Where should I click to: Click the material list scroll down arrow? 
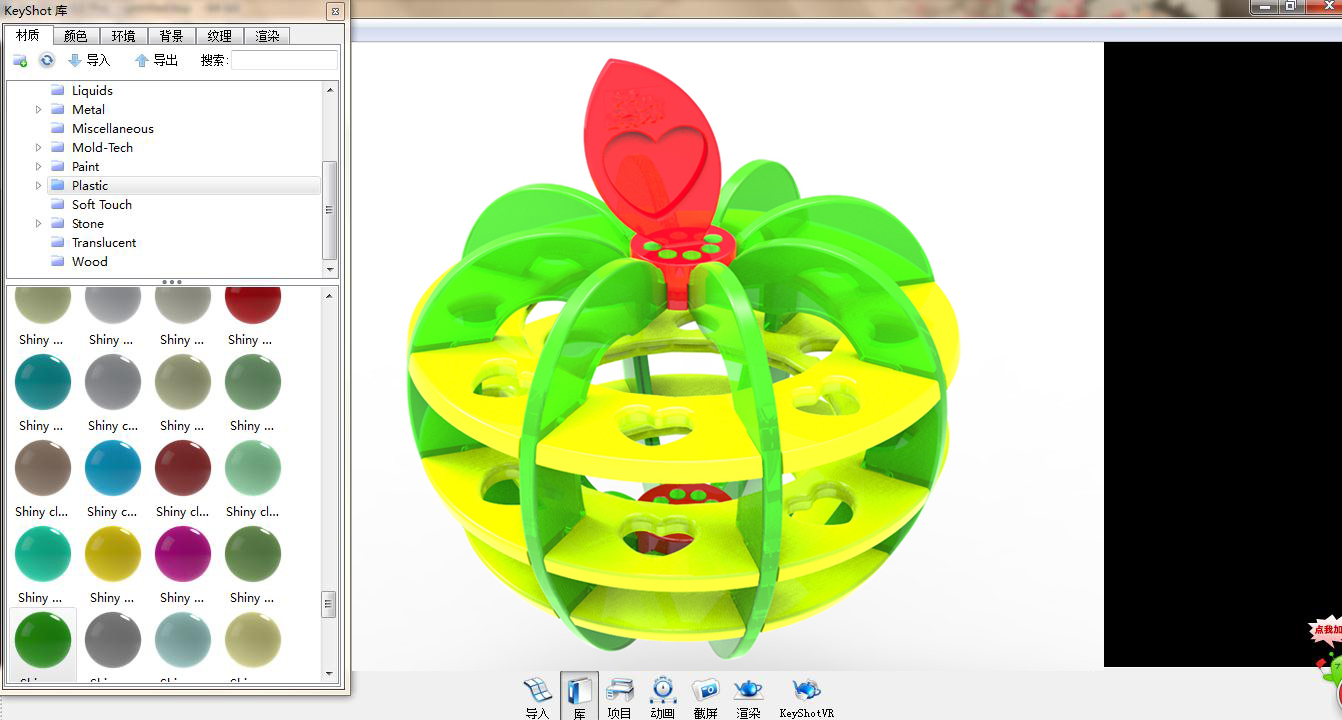point(329,676)
